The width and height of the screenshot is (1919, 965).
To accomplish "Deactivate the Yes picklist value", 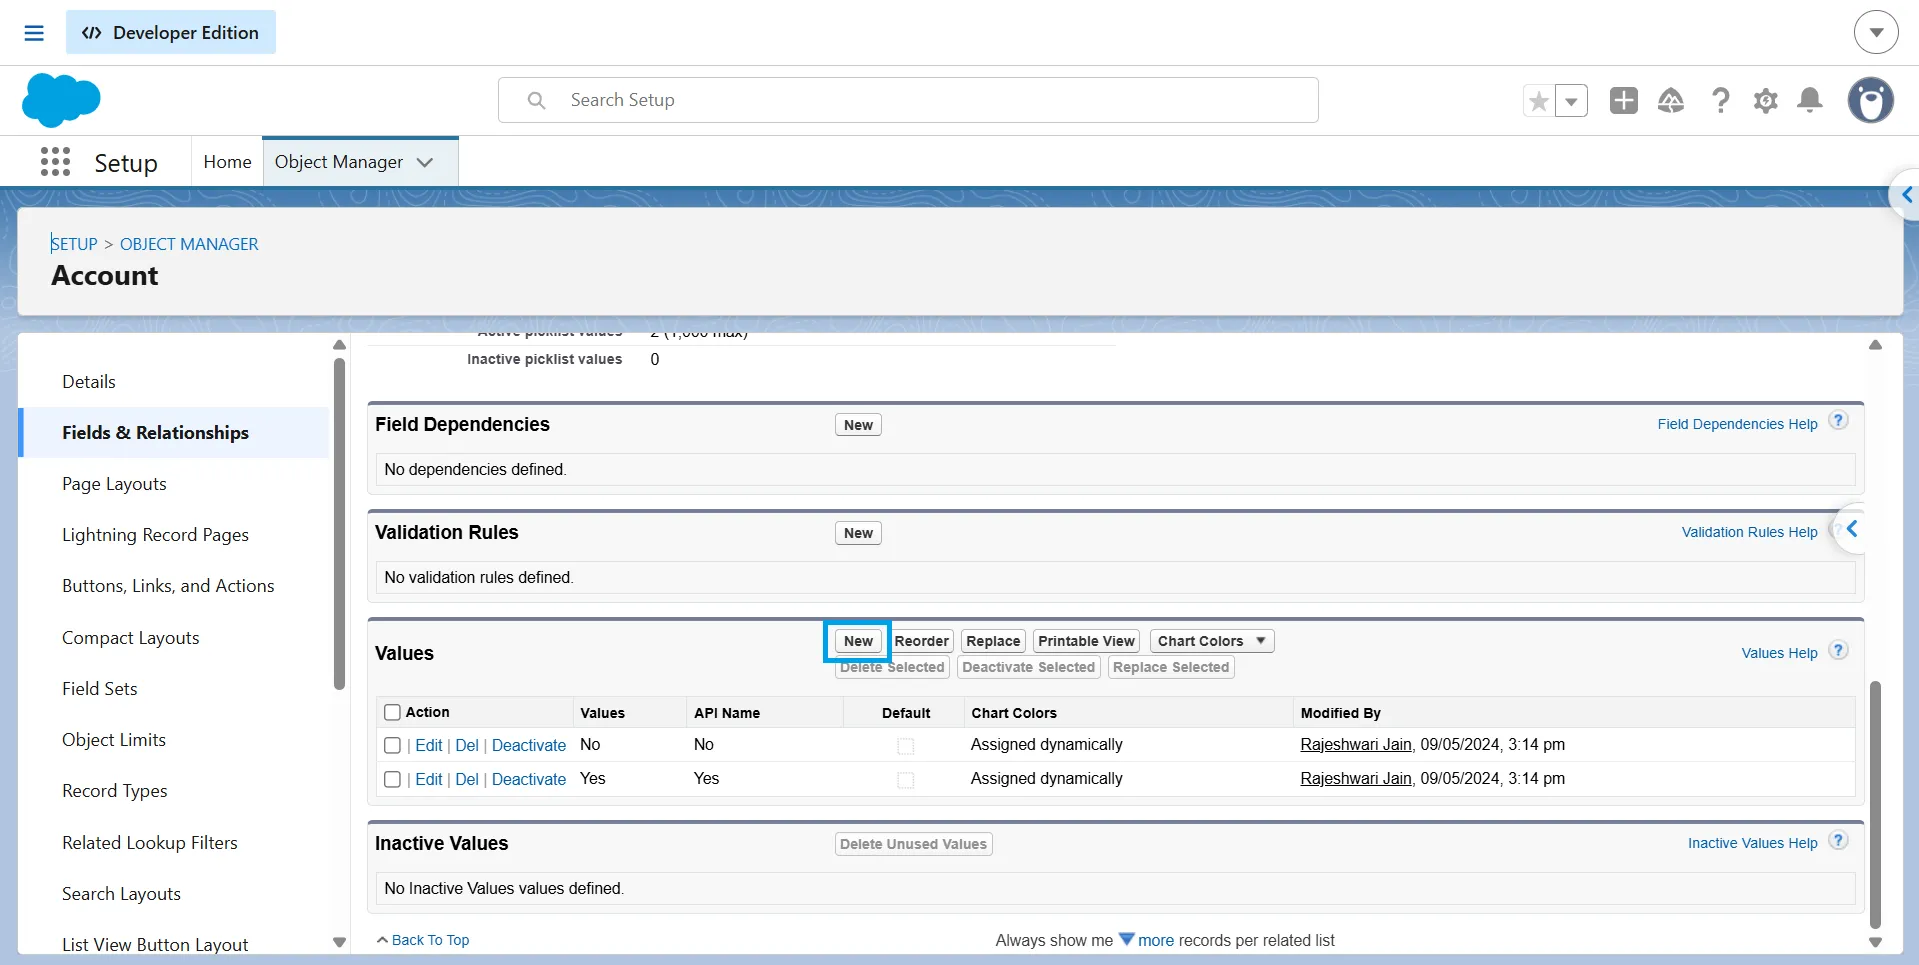I will click(x=529, y=780).
